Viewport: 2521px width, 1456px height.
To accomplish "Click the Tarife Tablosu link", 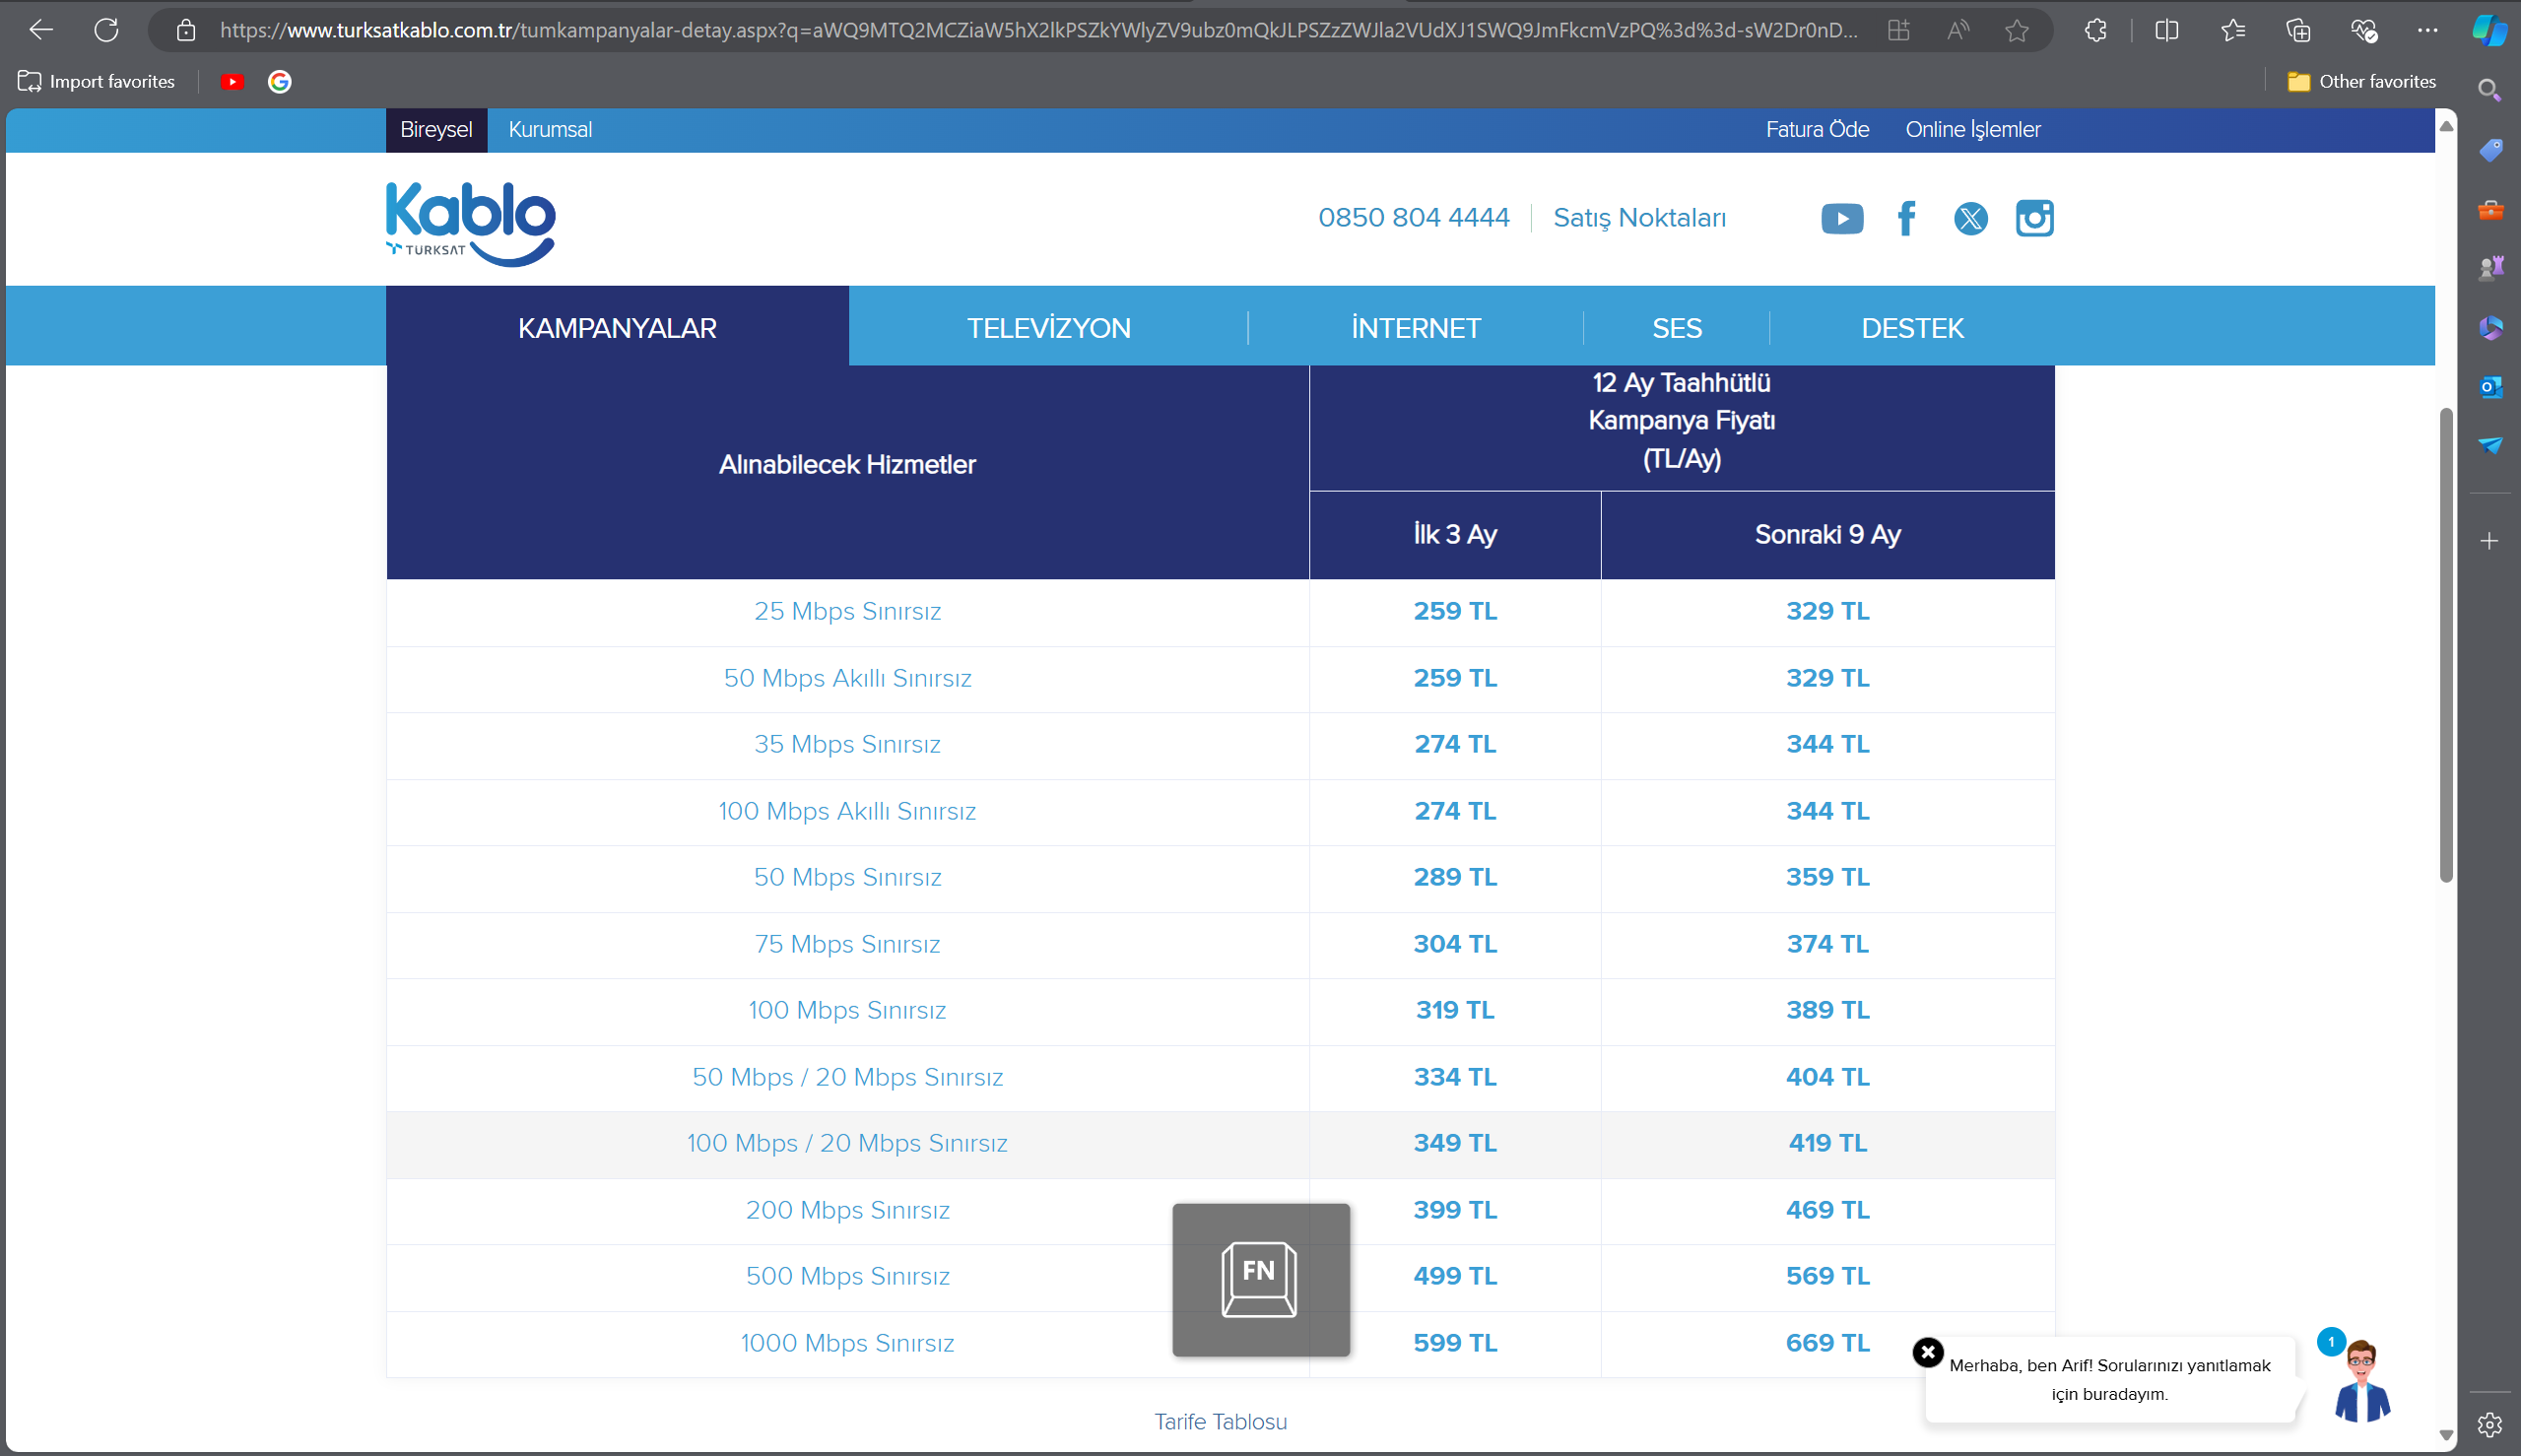I will [1220, 1421].
